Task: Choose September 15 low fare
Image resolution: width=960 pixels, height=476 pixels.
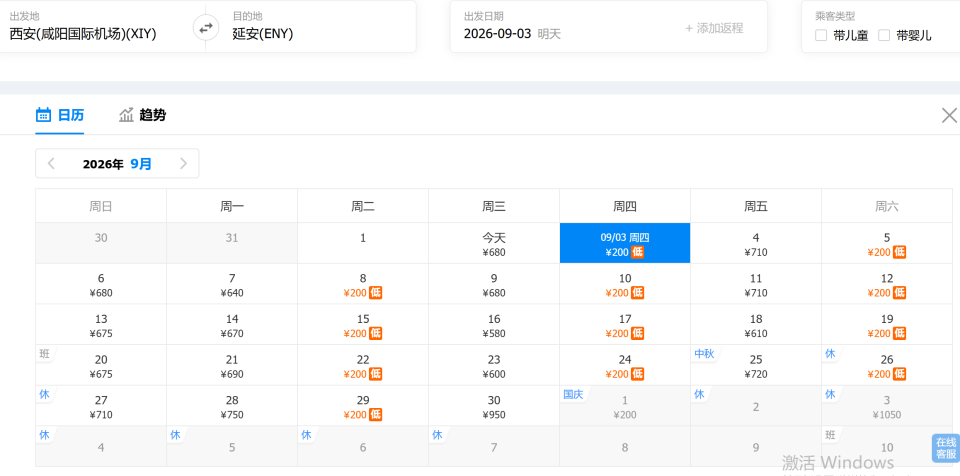Action: tap(363, 325)
